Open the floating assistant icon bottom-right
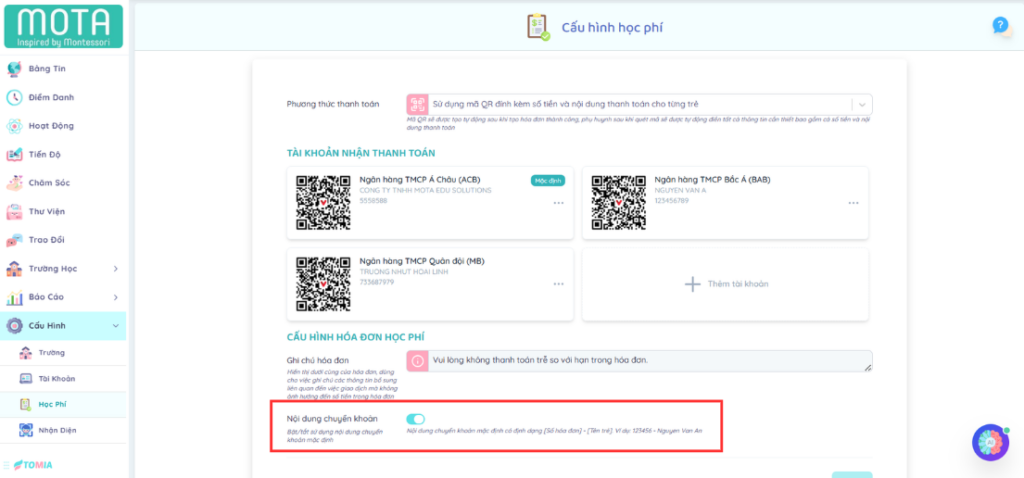Screen dimensions: 1024x478 click(990, 441)
